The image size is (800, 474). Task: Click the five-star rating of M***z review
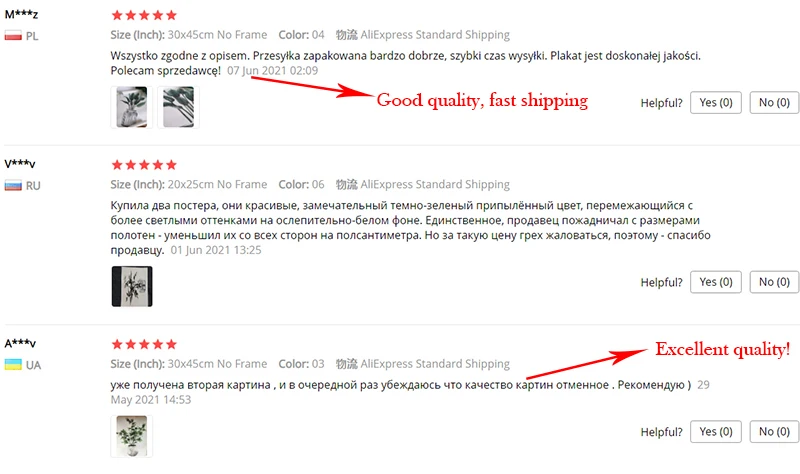144,15
